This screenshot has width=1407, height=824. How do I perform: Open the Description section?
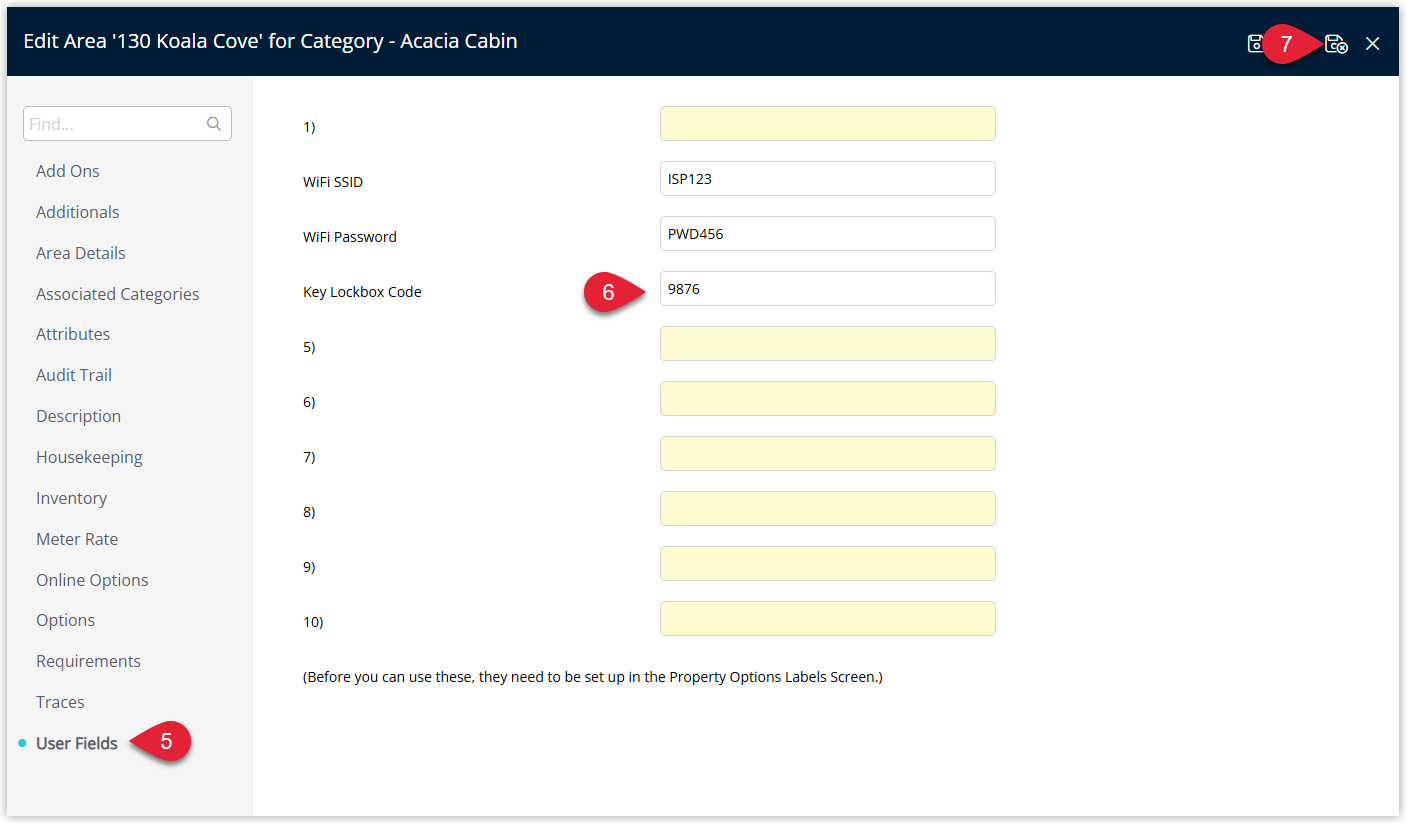(79, 416)
